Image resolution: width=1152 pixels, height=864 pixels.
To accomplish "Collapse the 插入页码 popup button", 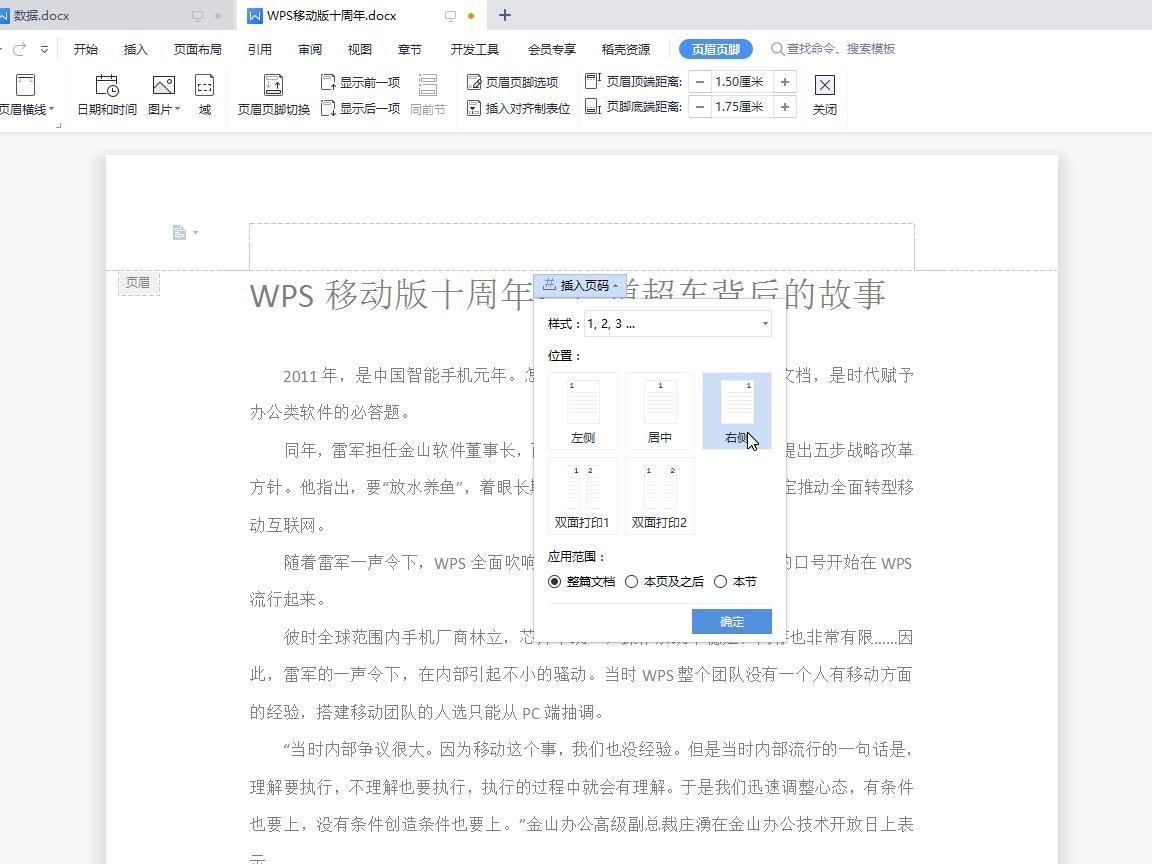I will pos(580,286).
